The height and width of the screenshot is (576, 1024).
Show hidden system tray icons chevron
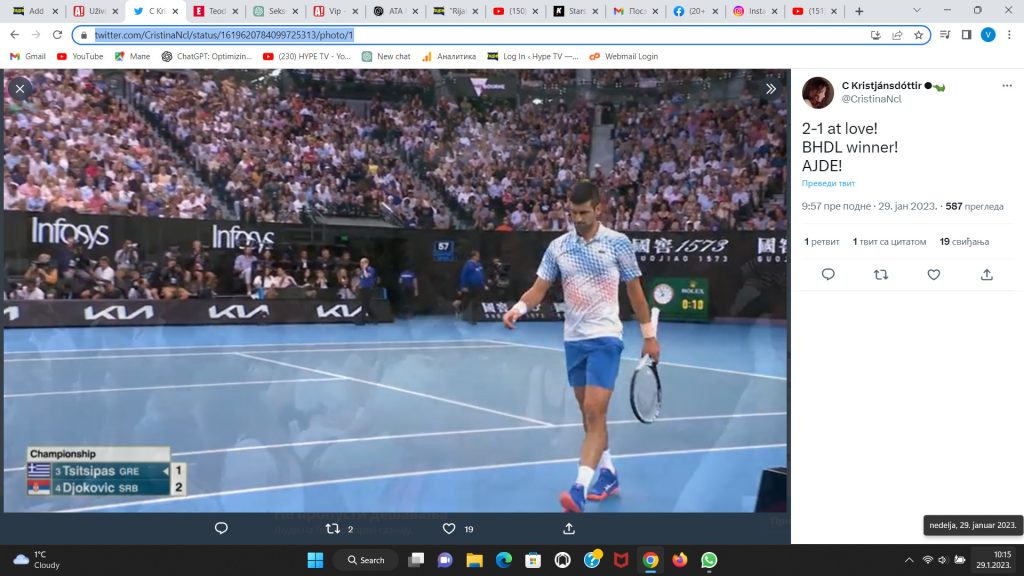coord(908,560)
